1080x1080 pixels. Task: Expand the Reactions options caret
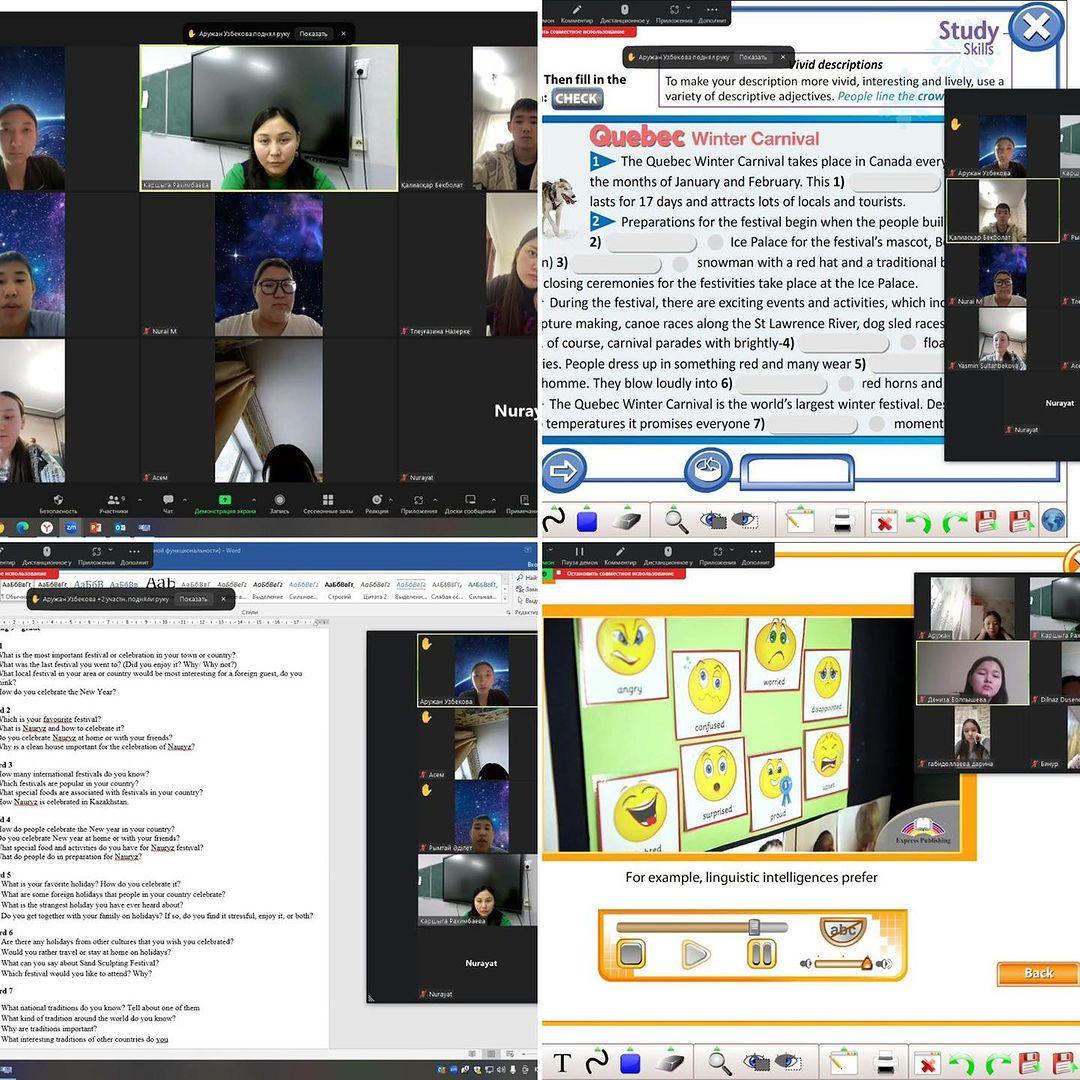391,499
